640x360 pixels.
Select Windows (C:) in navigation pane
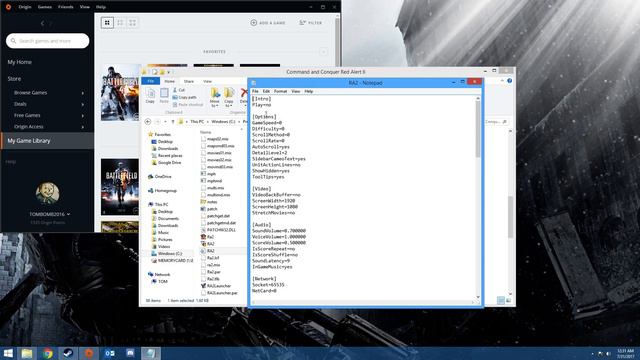[167, 253]
